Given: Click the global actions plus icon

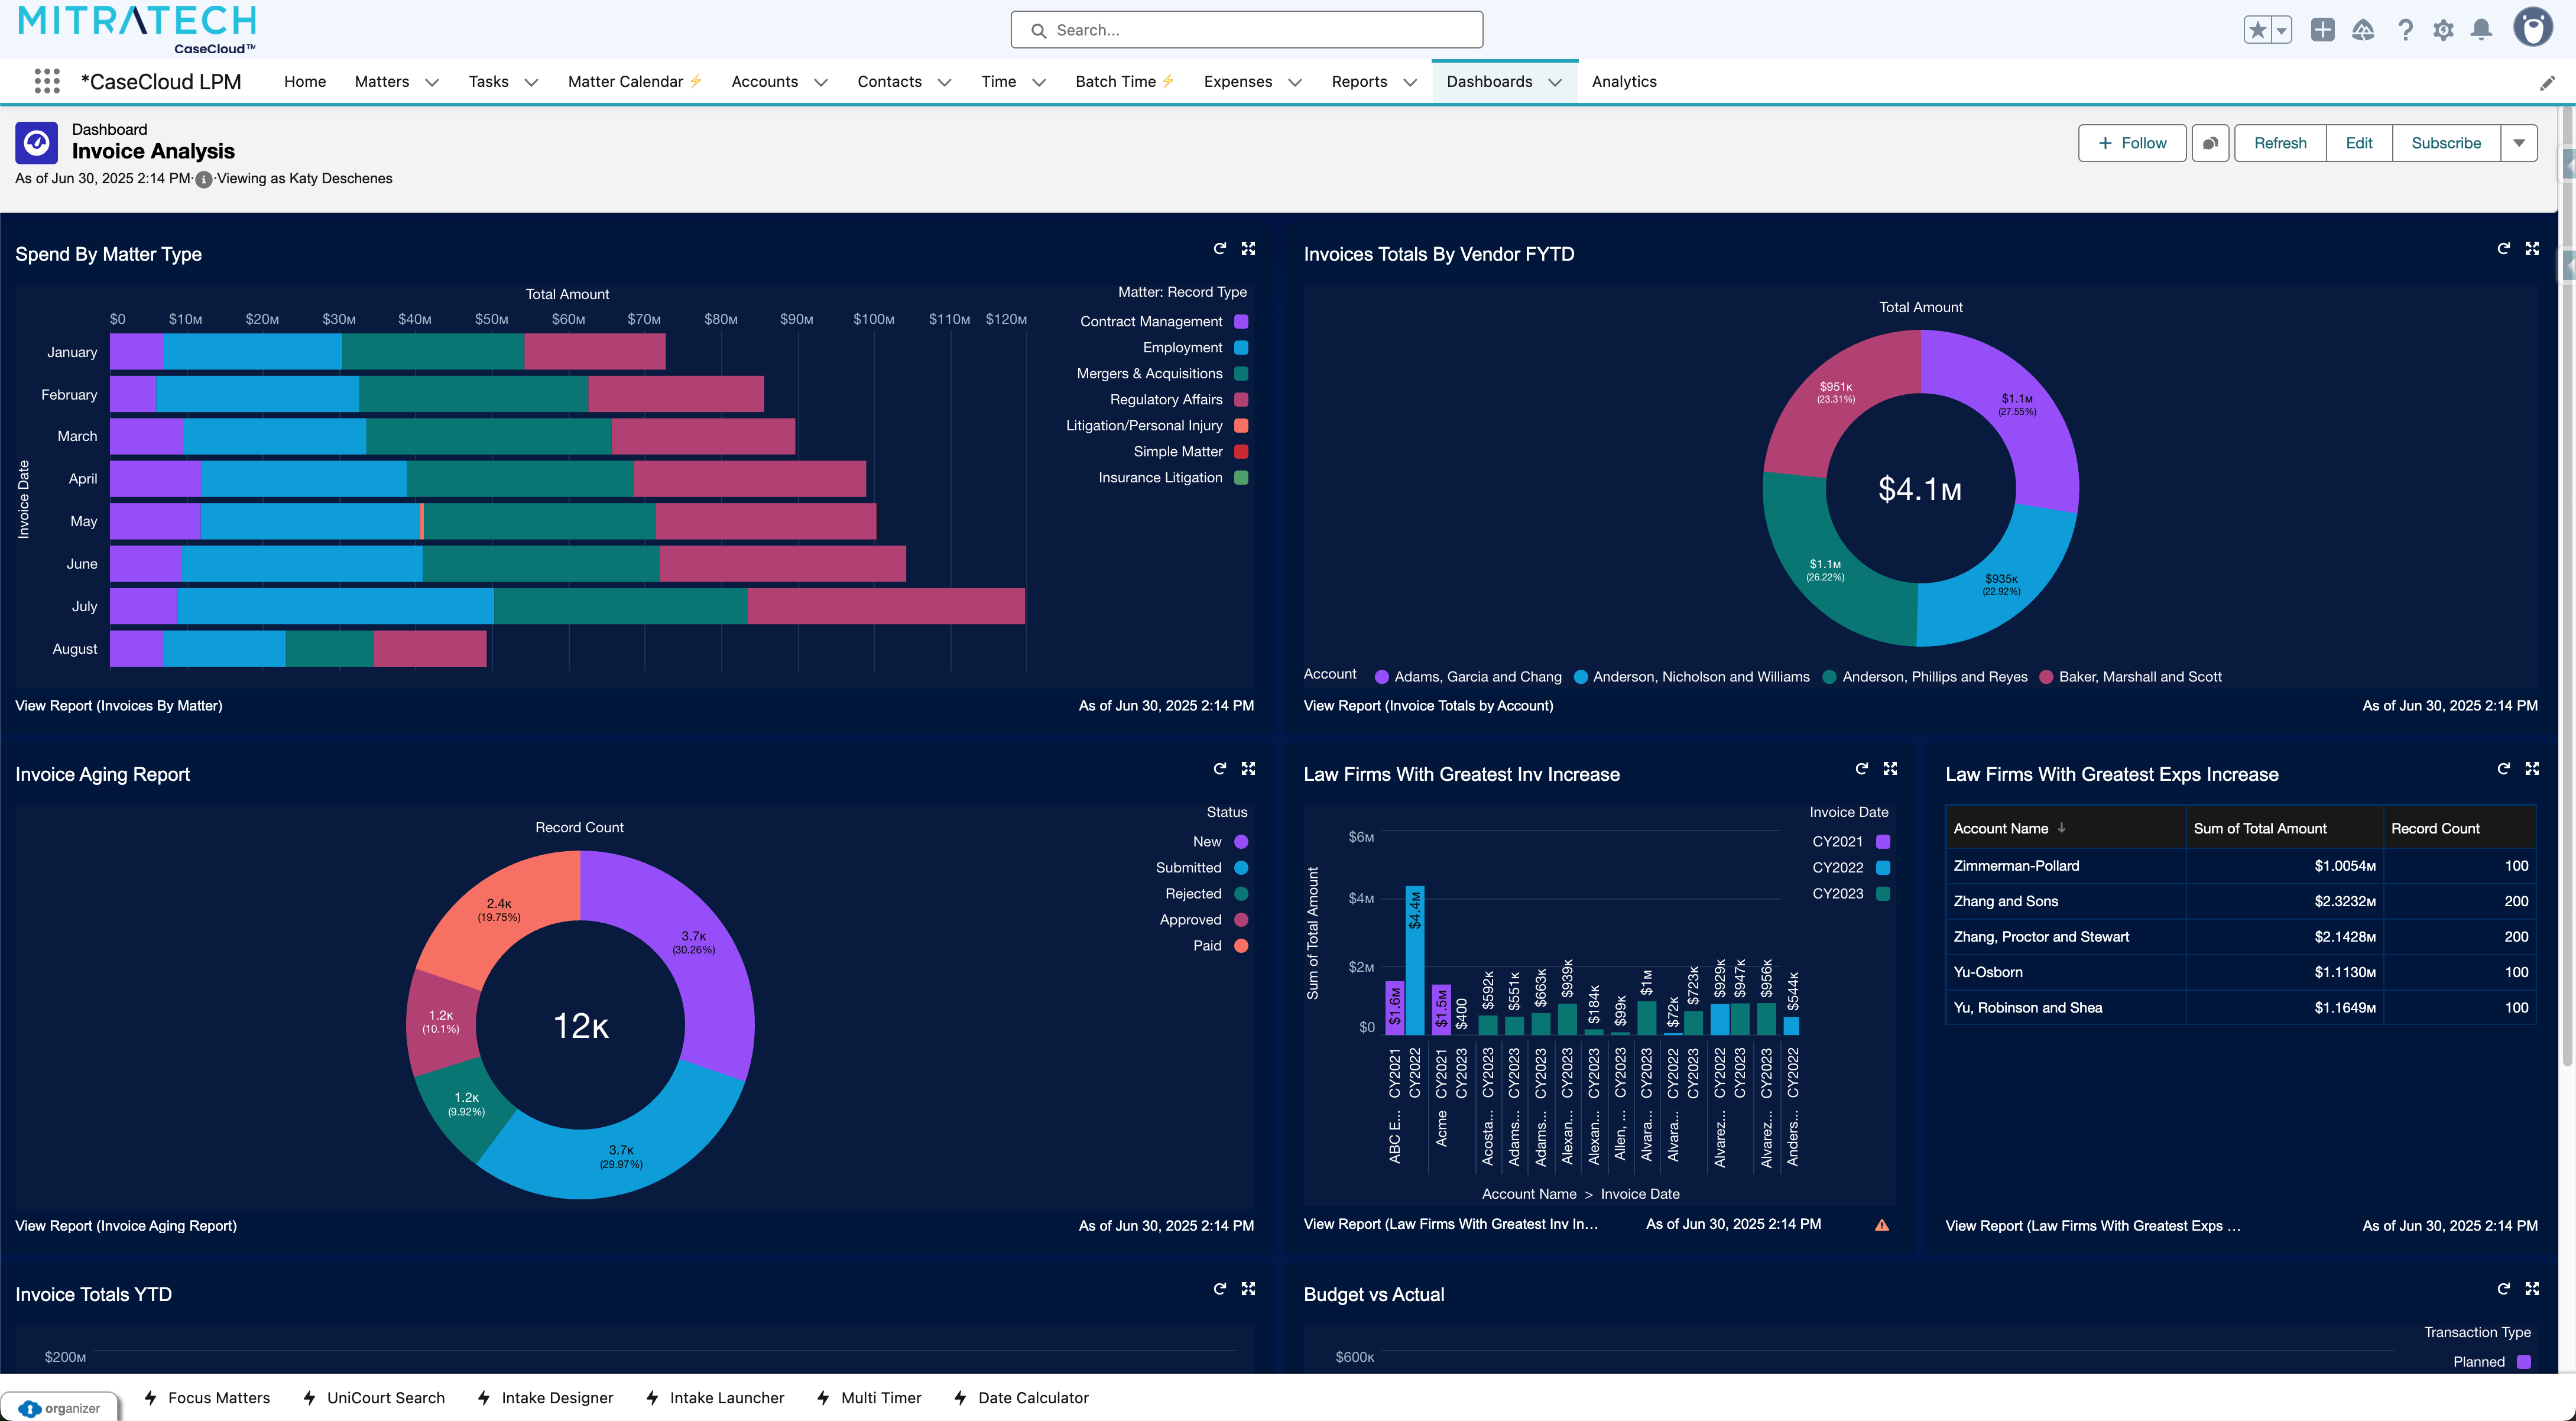Looking at the screenshot, I should click(2322, 30).
